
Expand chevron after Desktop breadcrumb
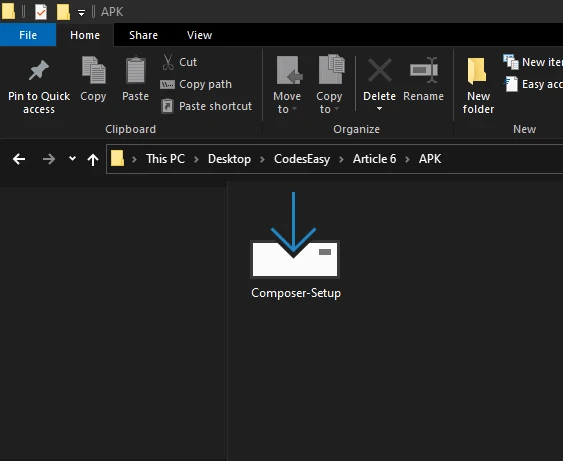pyautogui.click(x=262, y=159)
